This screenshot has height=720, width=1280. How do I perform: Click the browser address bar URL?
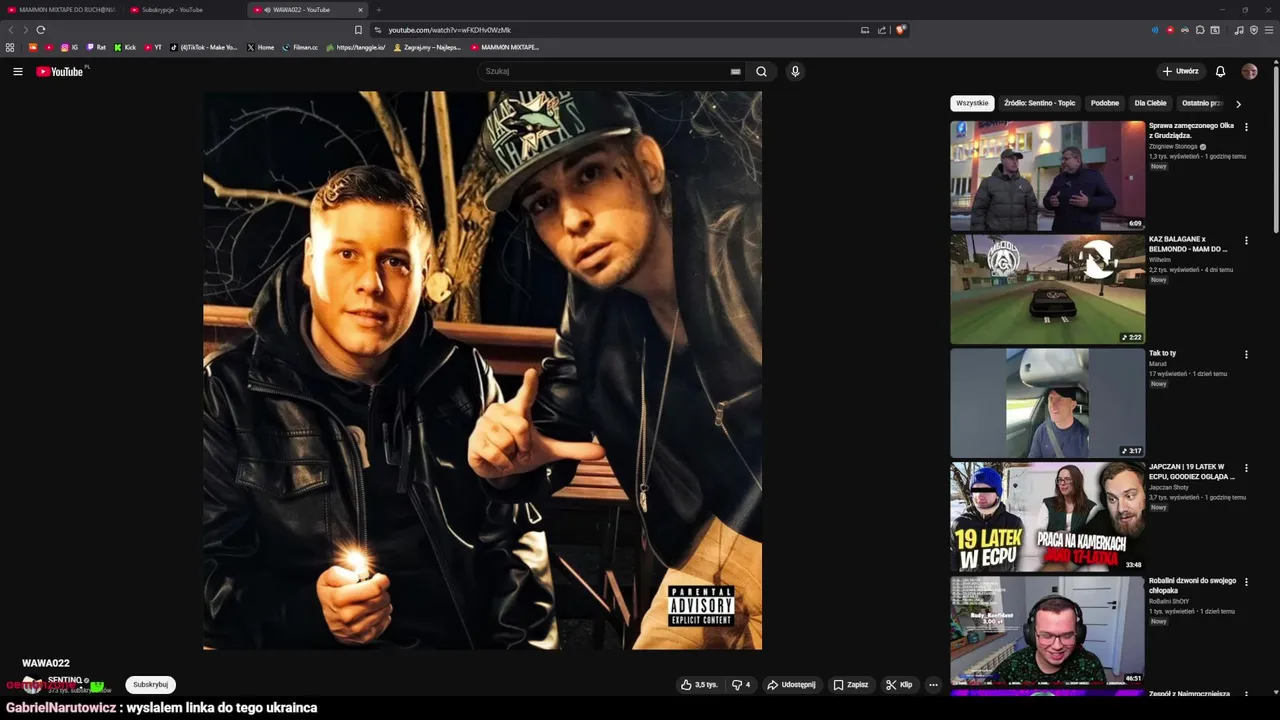coord(449,30)
